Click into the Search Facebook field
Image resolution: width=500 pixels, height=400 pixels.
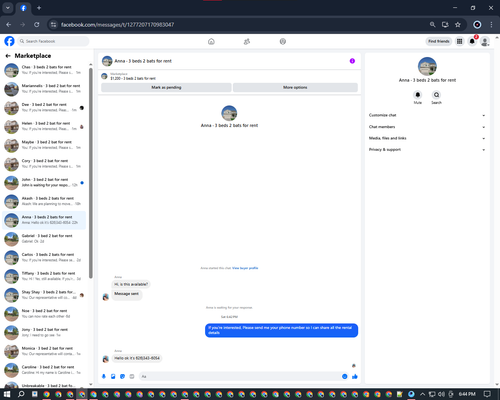tap(53, 41)
